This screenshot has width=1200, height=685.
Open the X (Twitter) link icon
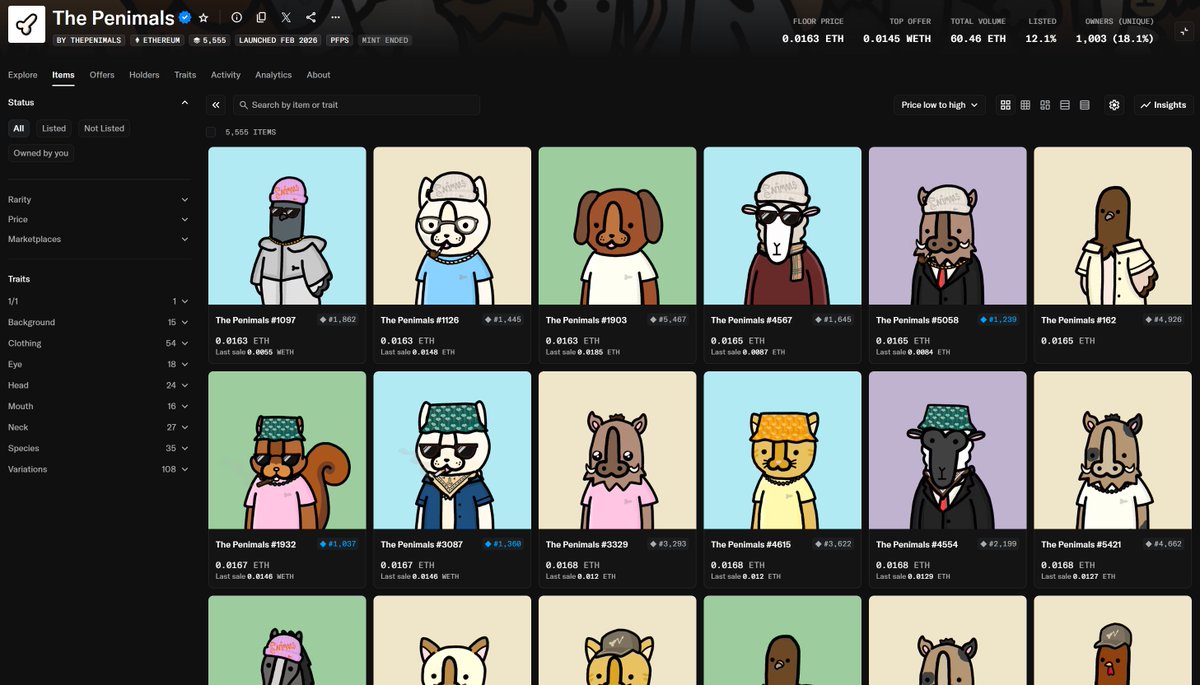pos(286,18)
